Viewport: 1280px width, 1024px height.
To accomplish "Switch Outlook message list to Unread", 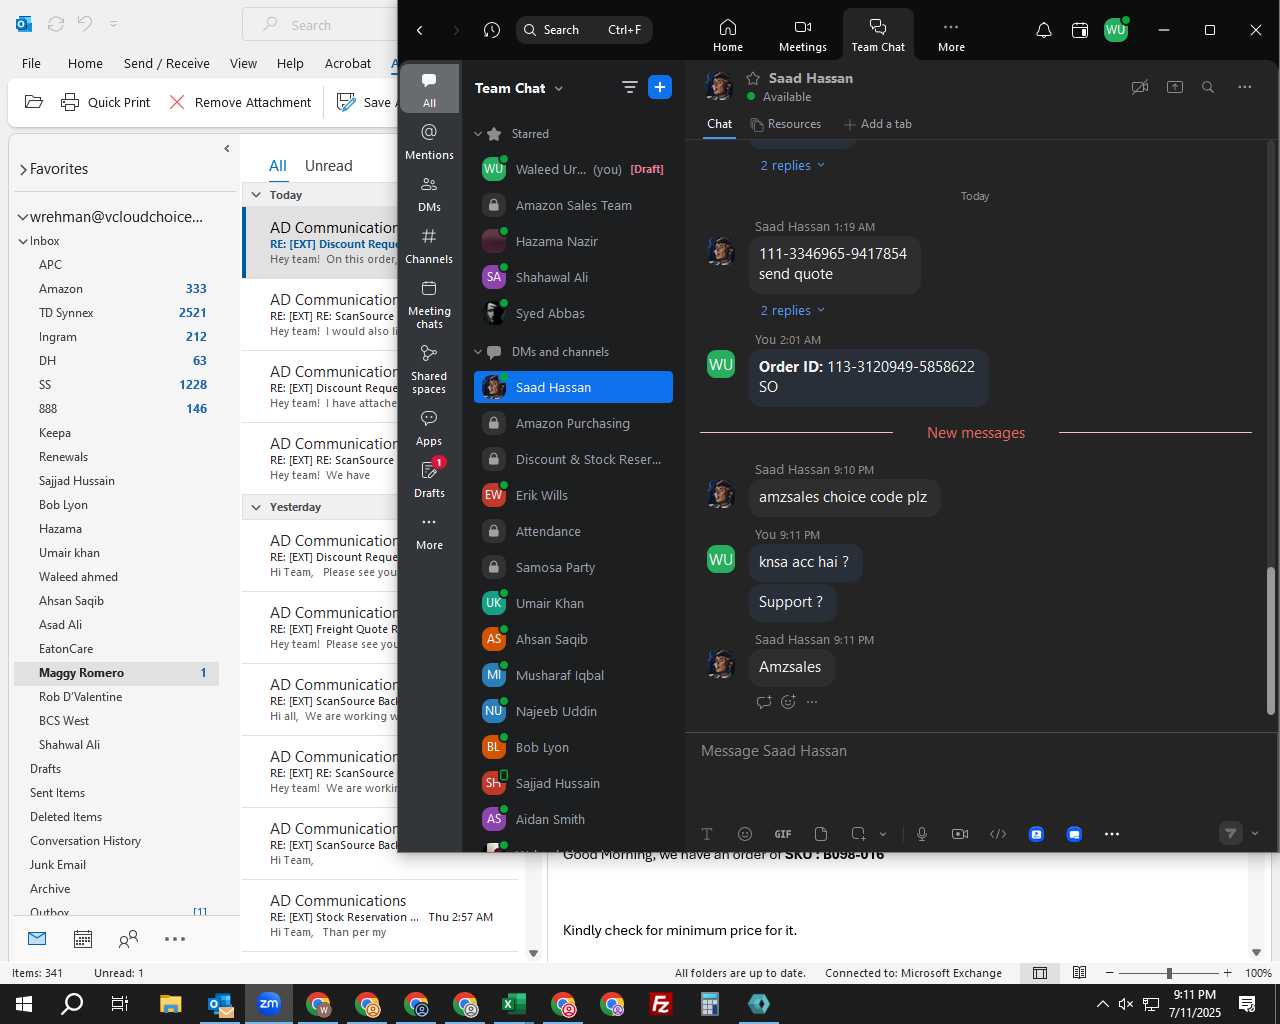I will [328, 166].
